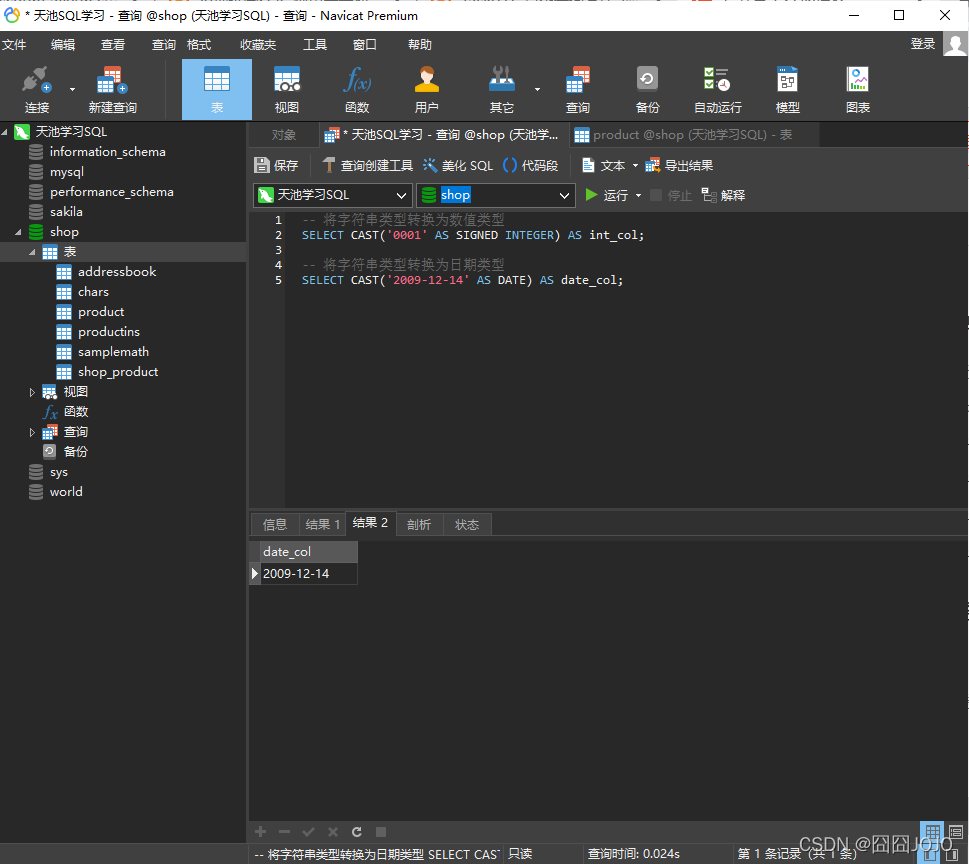Open the 其它 dropdown arrow
Screen dimensions: 969x864
click(x=537, y=90)
